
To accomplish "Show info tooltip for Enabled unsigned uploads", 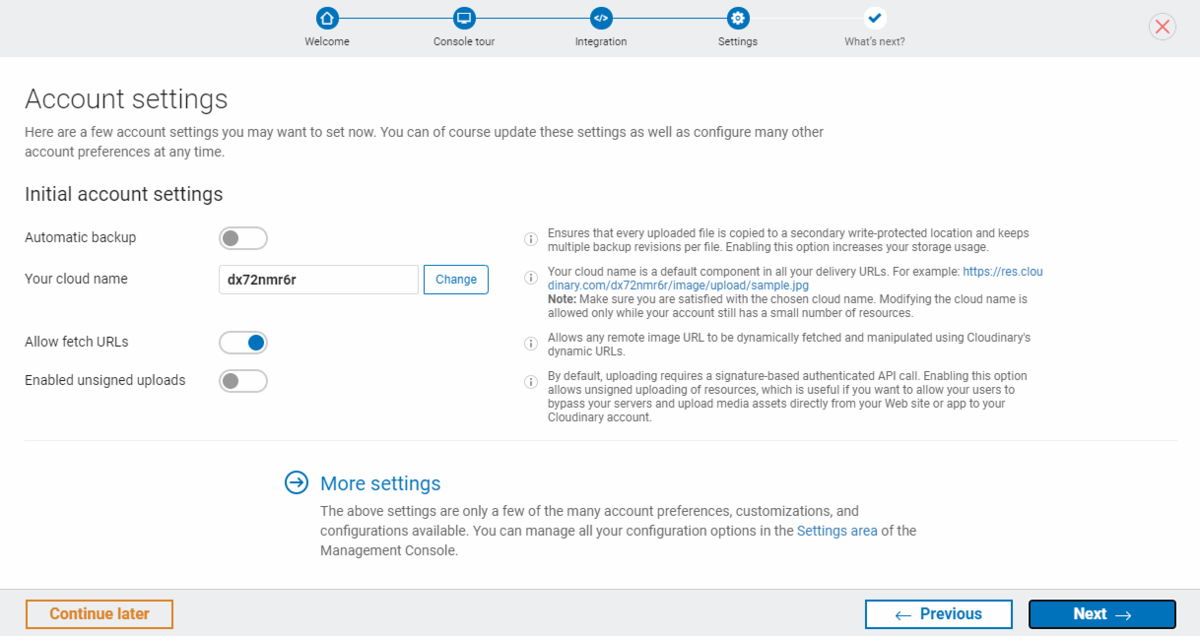I will 531,382.
